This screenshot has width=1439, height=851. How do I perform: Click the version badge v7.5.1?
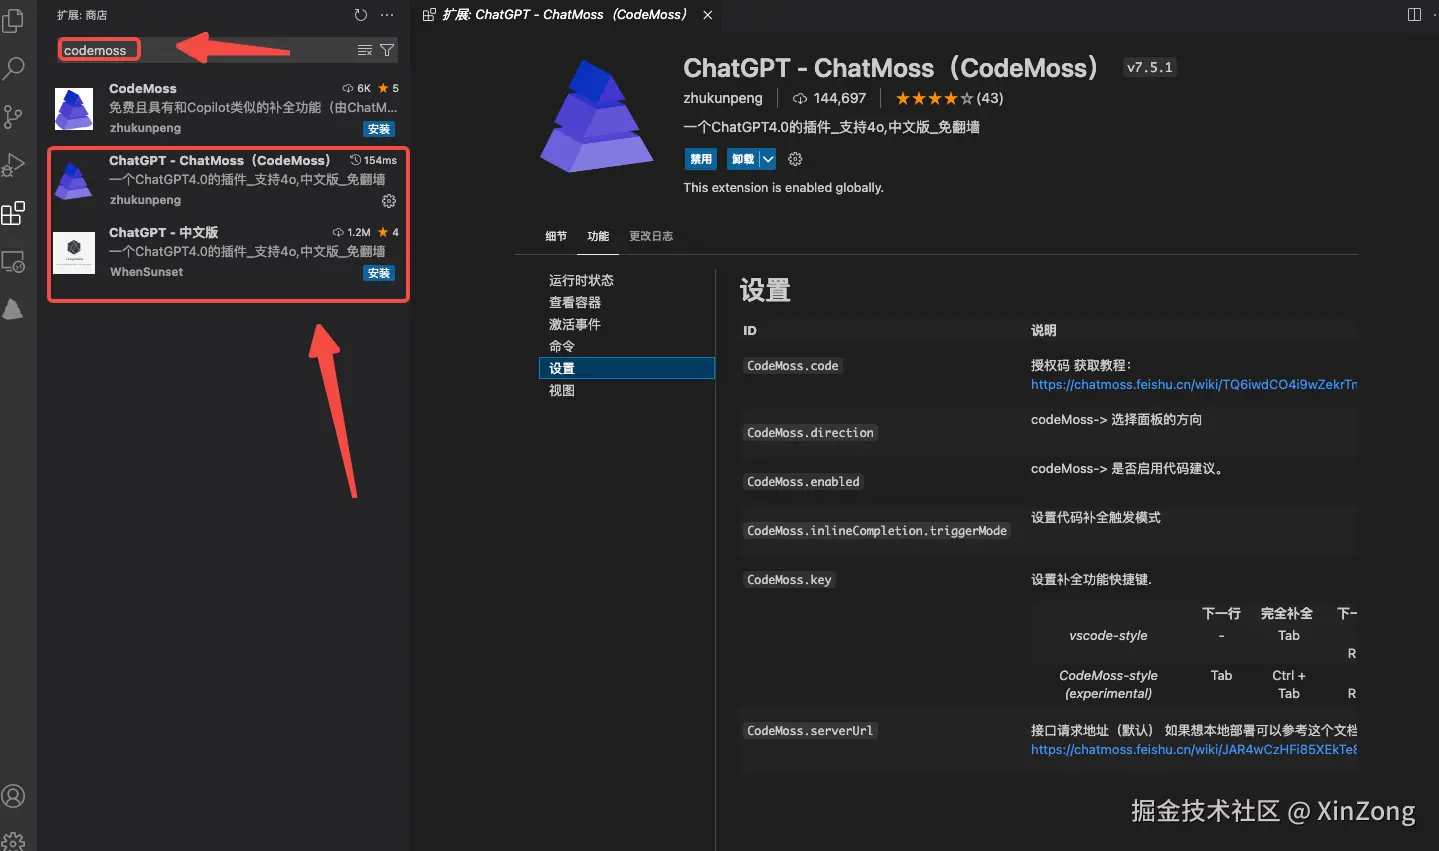pos(1150,67)
